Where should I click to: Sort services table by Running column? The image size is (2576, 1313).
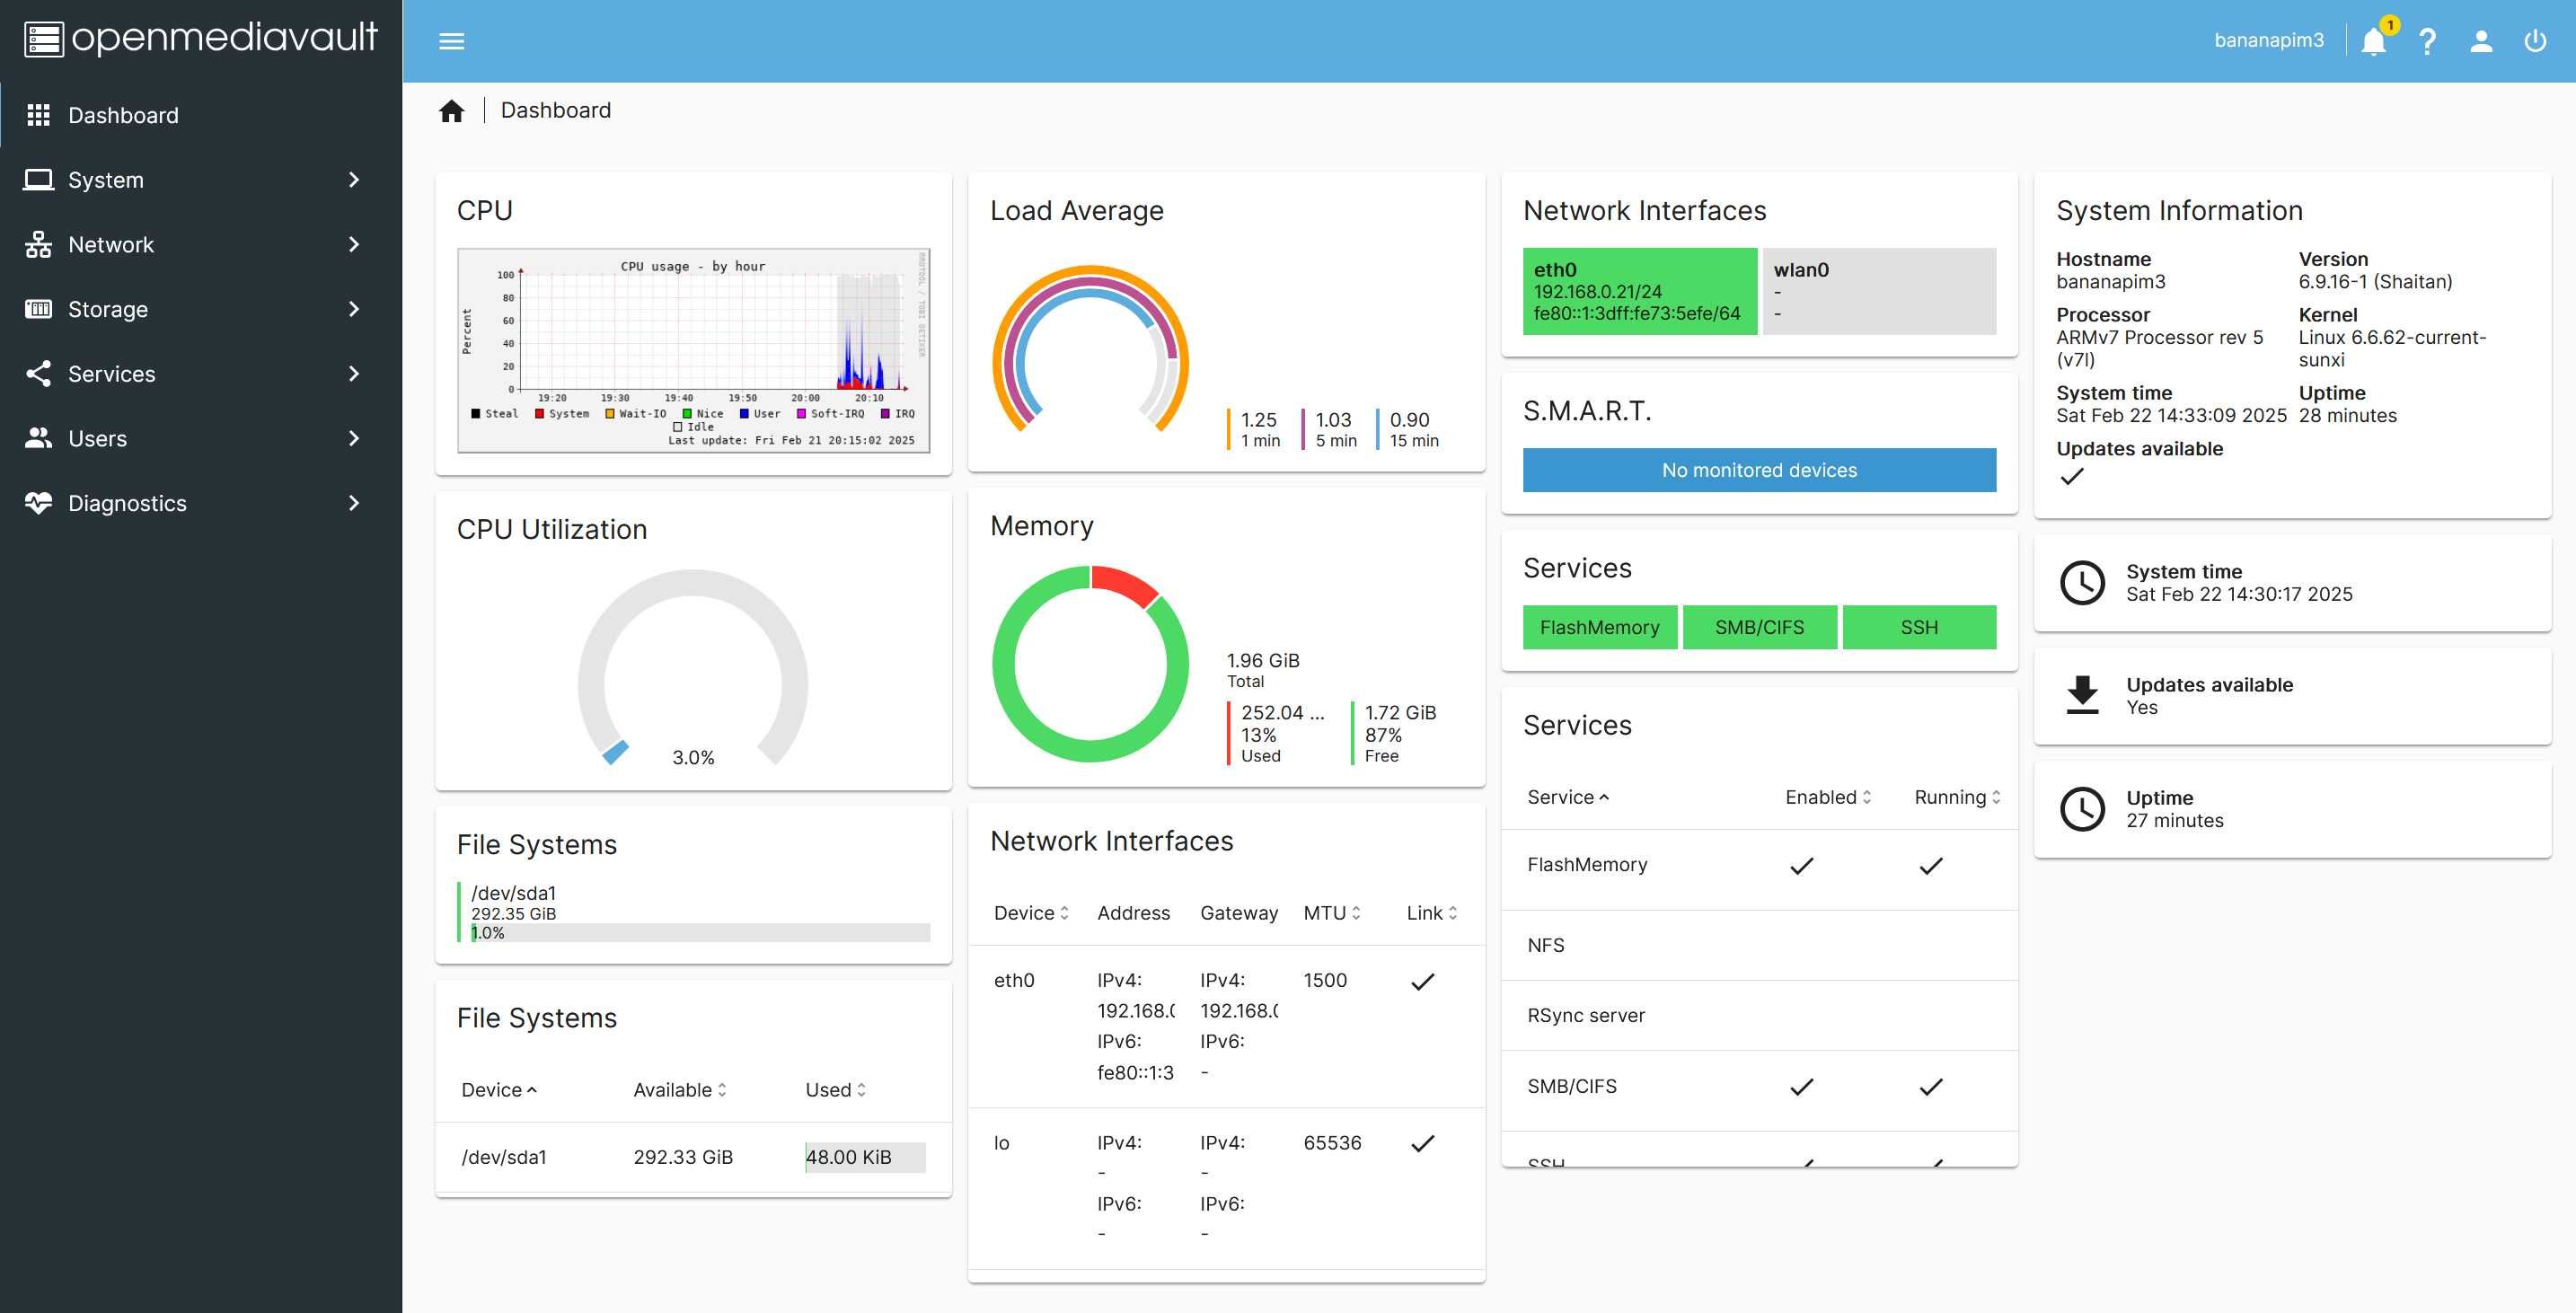coord(1957,797)
